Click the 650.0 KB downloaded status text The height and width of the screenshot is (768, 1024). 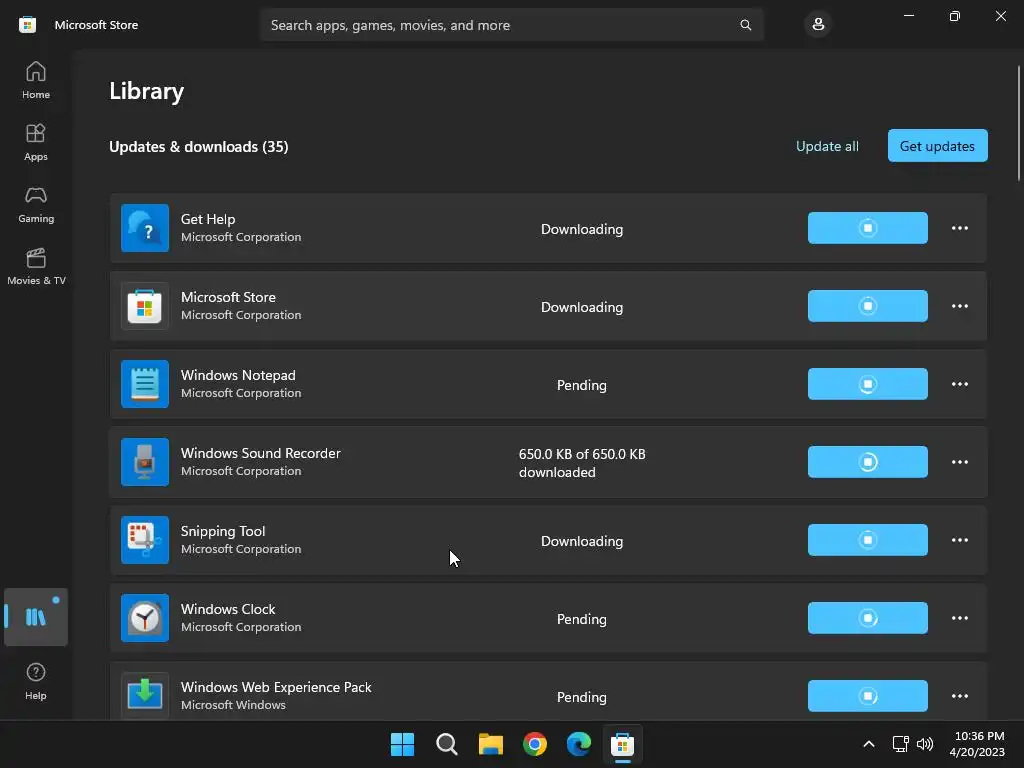[x=582, y=463]
